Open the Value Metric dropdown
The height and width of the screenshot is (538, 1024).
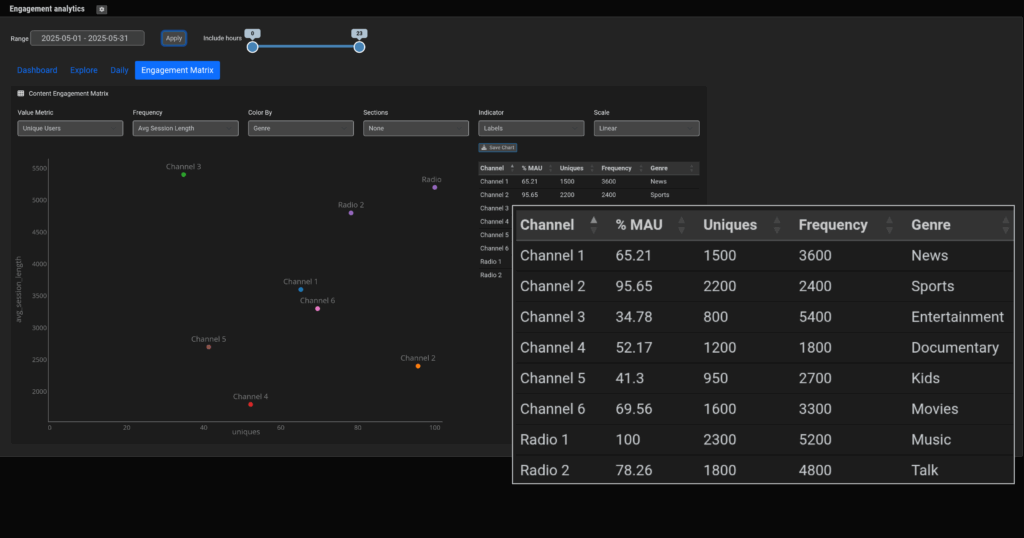tap(71, 128)
